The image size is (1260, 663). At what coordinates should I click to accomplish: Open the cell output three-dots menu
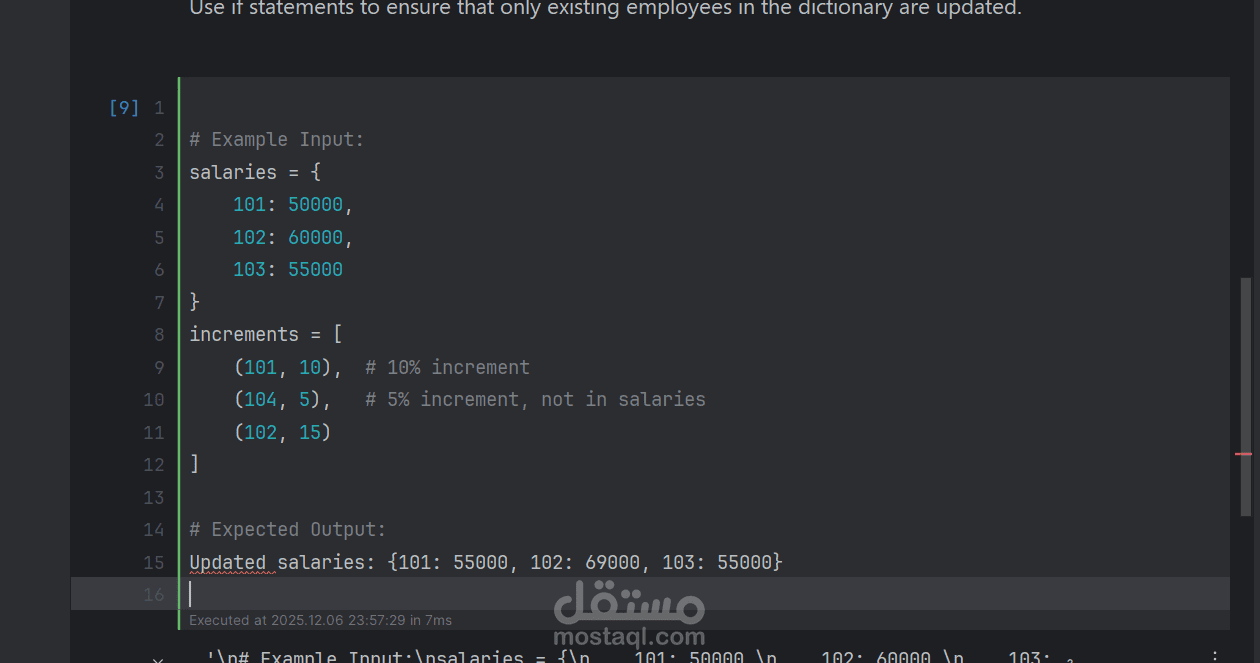tap(1216, 657)
